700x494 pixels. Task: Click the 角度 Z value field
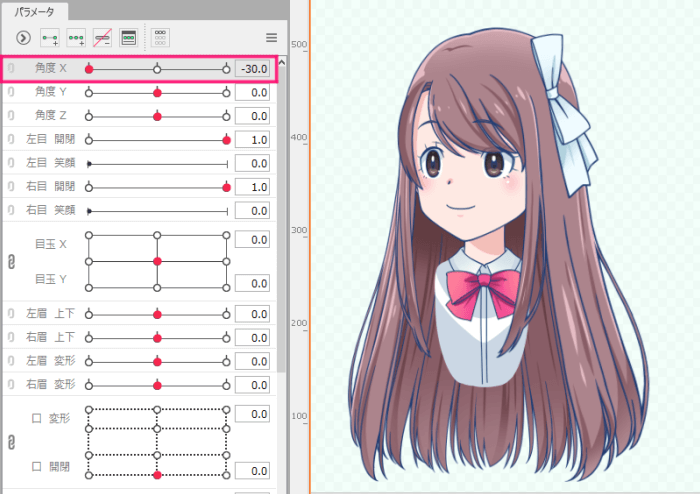(253, 116)
